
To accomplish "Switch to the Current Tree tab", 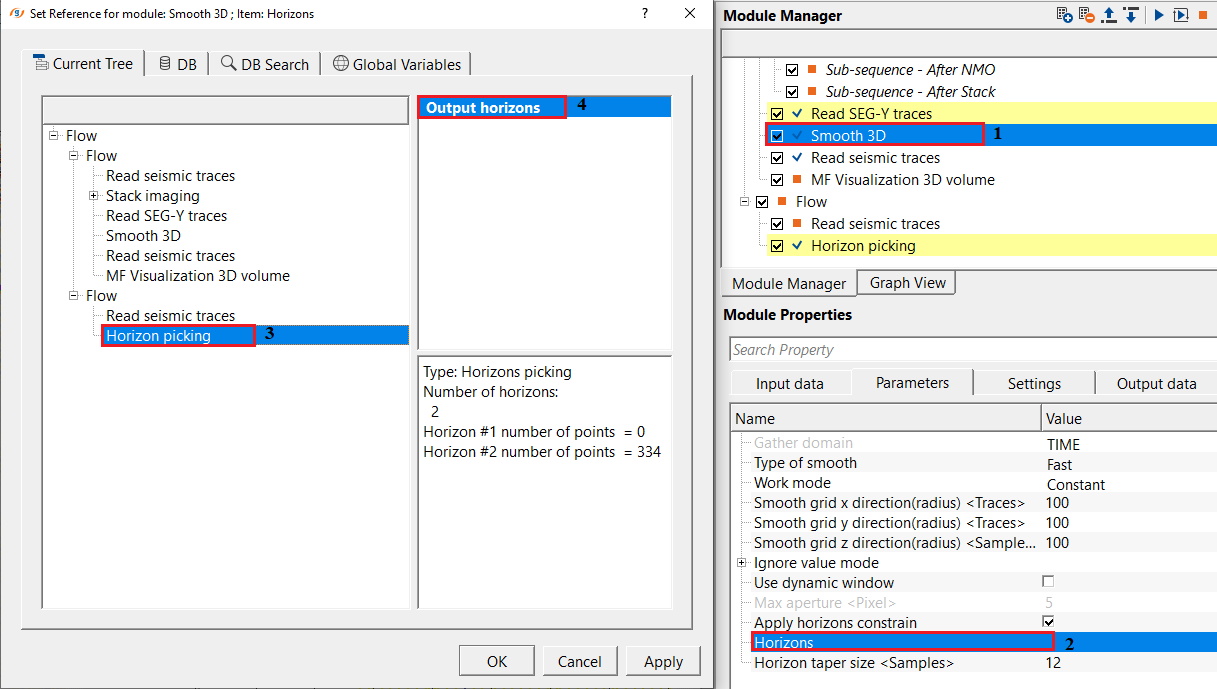I will tap(83, 63).
